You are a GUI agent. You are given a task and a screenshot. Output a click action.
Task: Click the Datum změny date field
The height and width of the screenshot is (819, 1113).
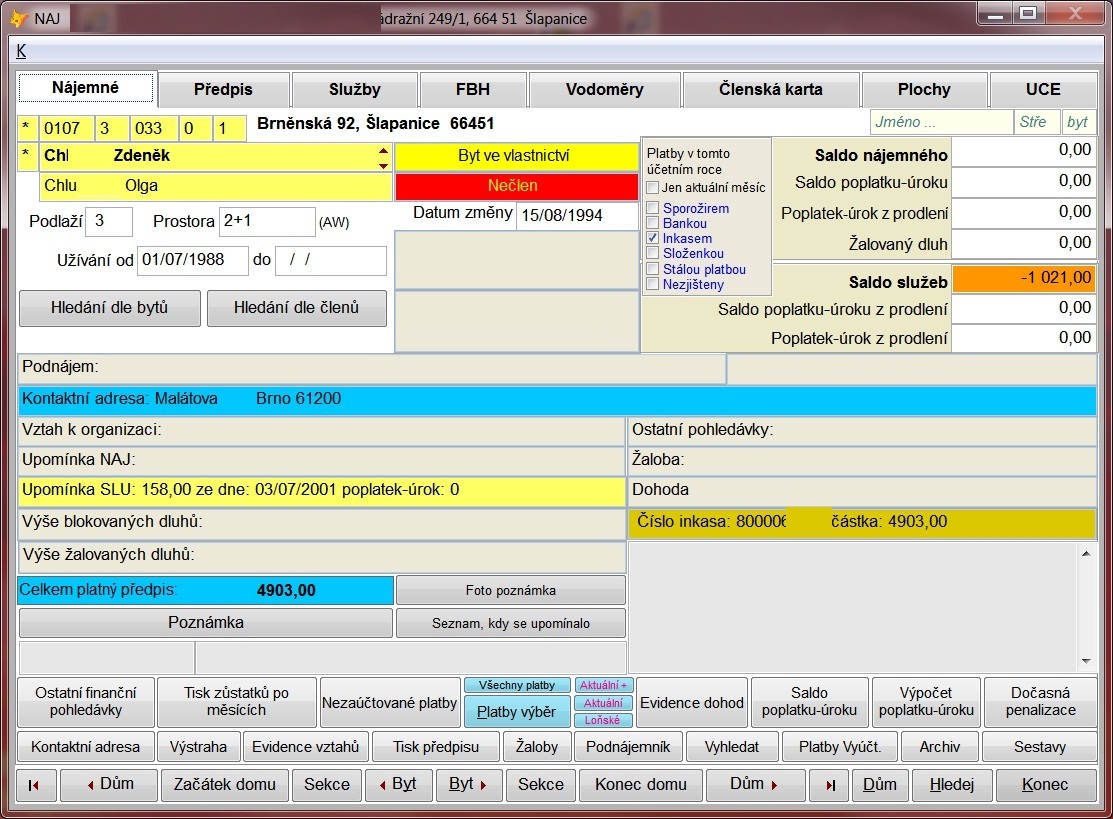576,216
